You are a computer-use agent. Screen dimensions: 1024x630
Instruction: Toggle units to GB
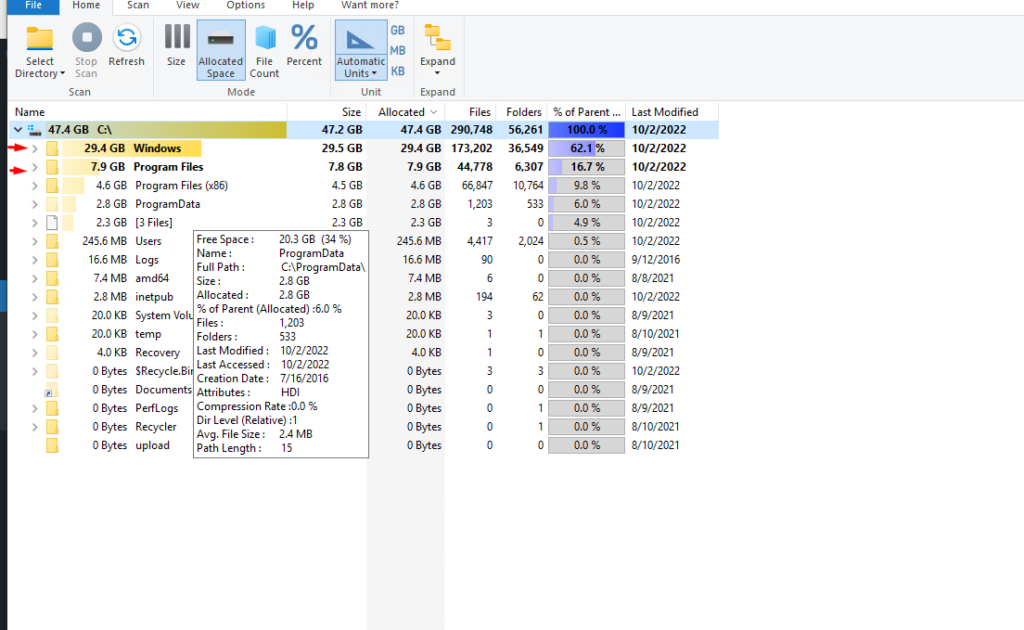tap(397, 31)
